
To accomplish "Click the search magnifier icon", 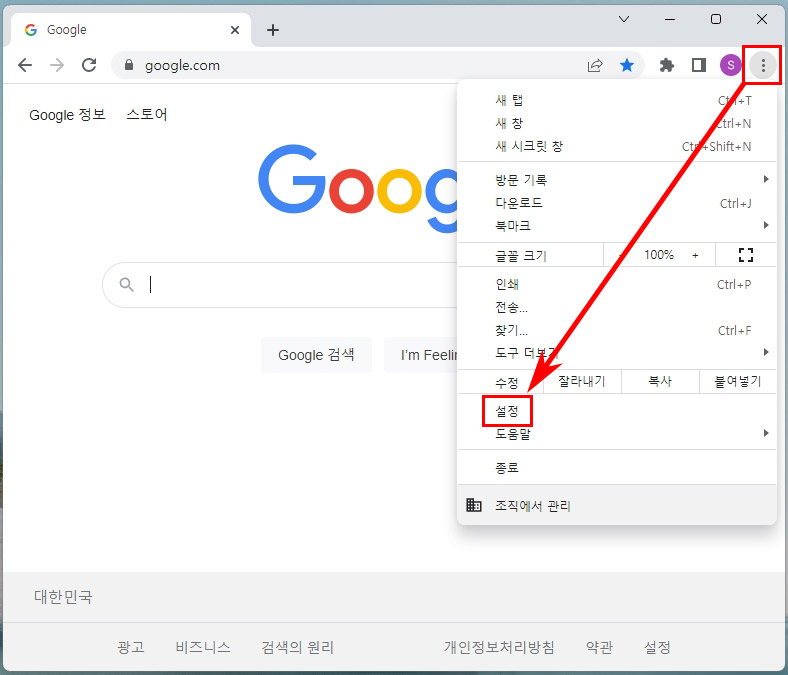I will pyautogui.click(x=127, y=284).
